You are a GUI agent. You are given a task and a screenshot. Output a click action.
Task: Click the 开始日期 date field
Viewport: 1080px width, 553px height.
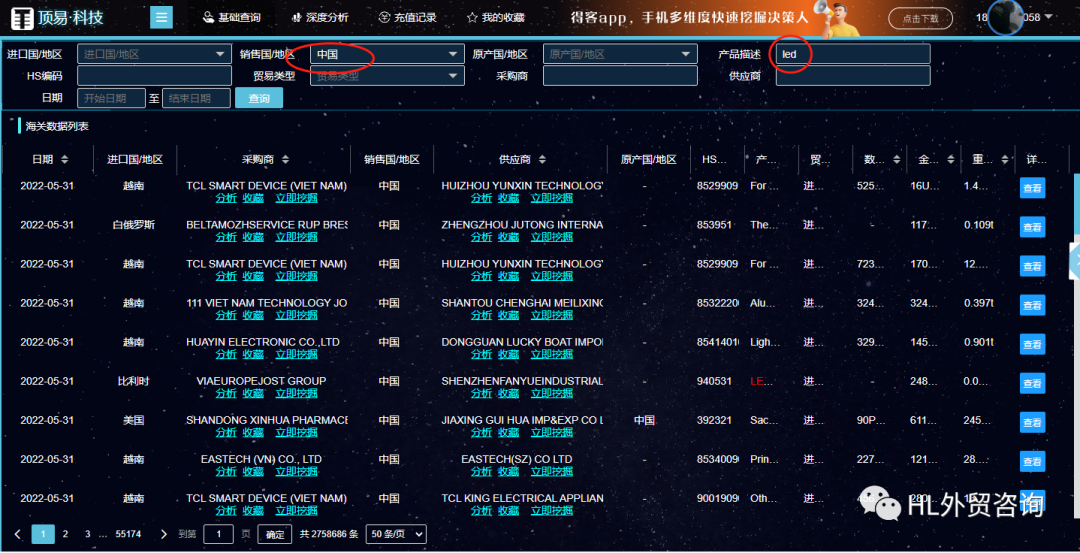(x=112, y=98)
